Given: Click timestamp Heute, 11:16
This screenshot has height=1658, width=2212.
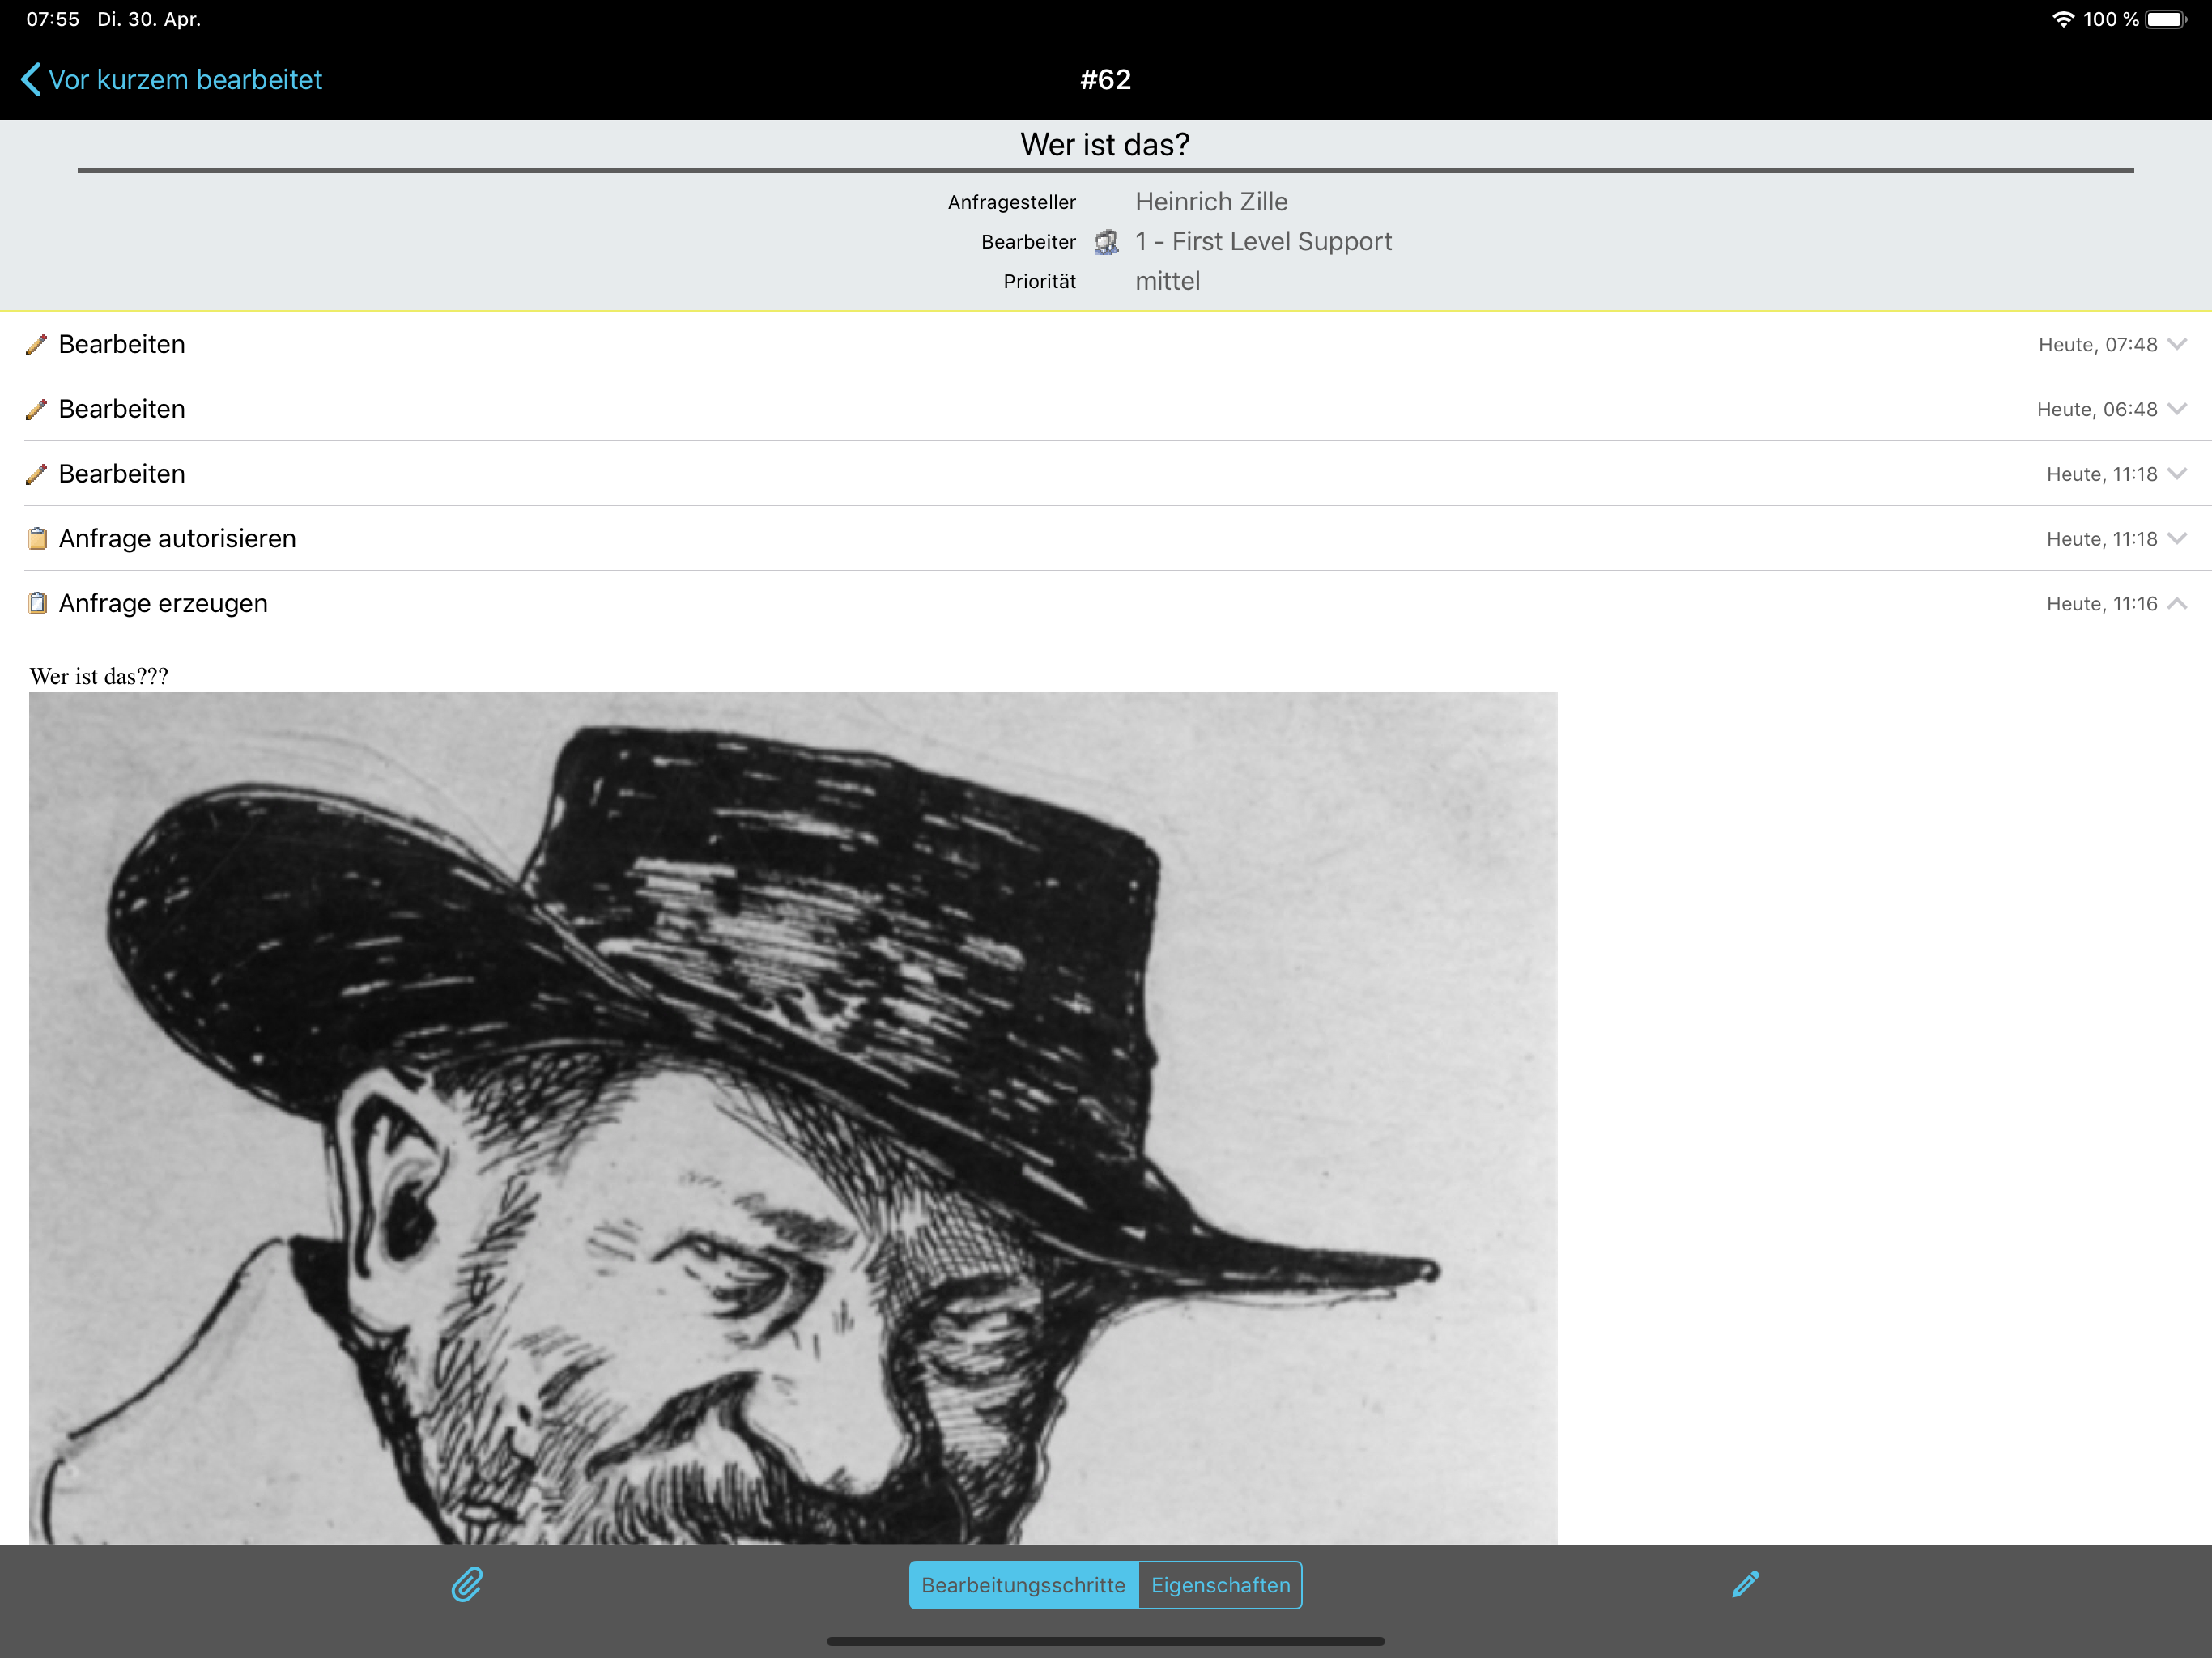Looking at the screenshot, I should click(x=2101, y=604).
